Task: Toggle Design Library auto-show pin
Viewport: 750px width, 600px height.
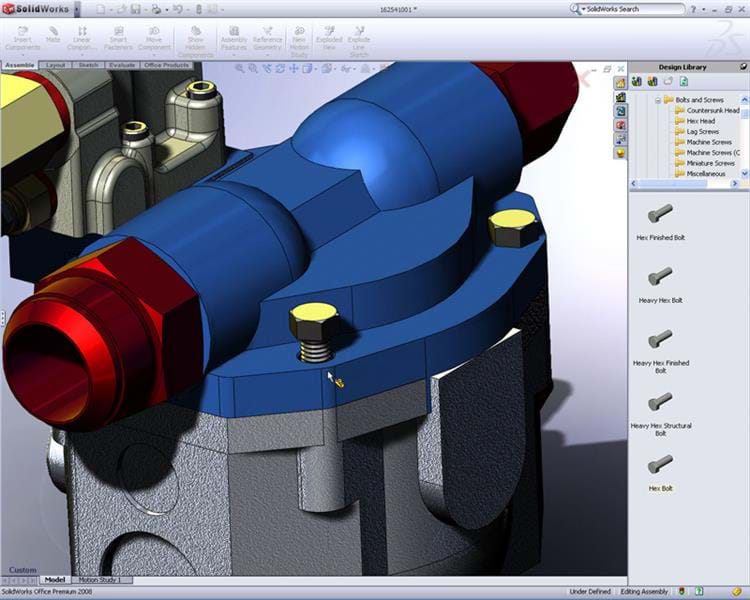Action: [744, 67]
